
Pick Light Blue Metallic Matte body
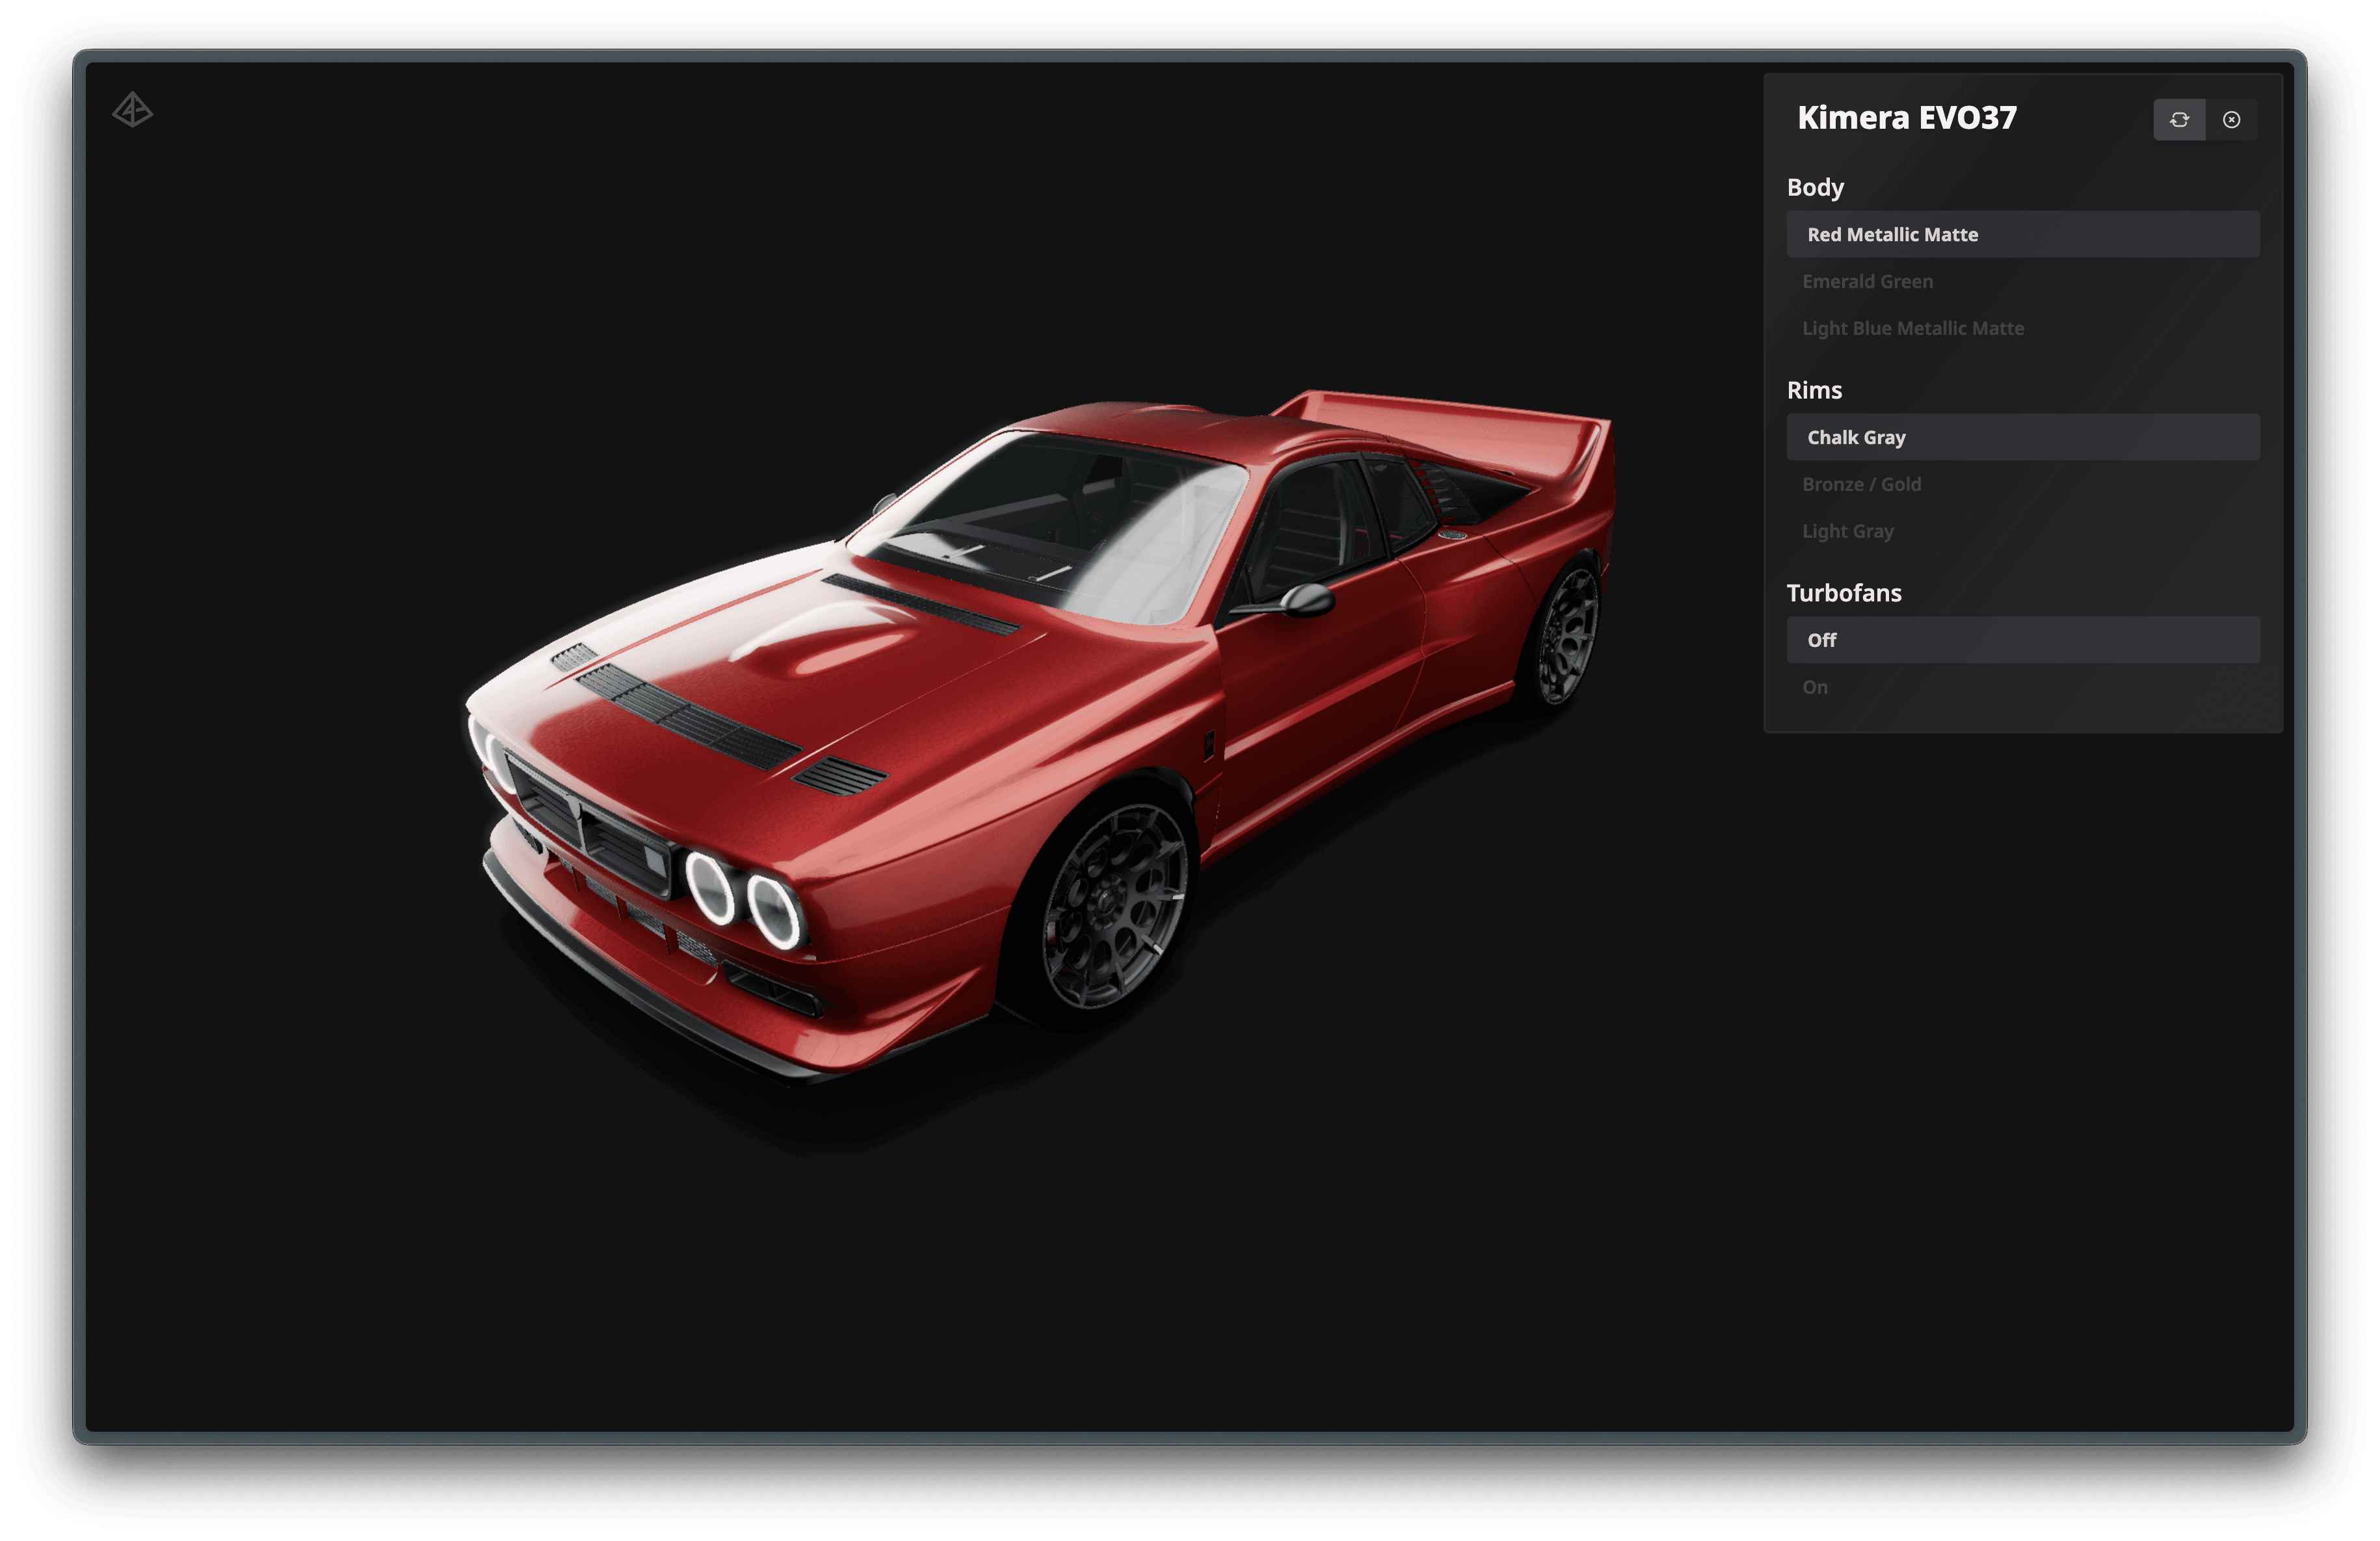(x=1912, y=328)
